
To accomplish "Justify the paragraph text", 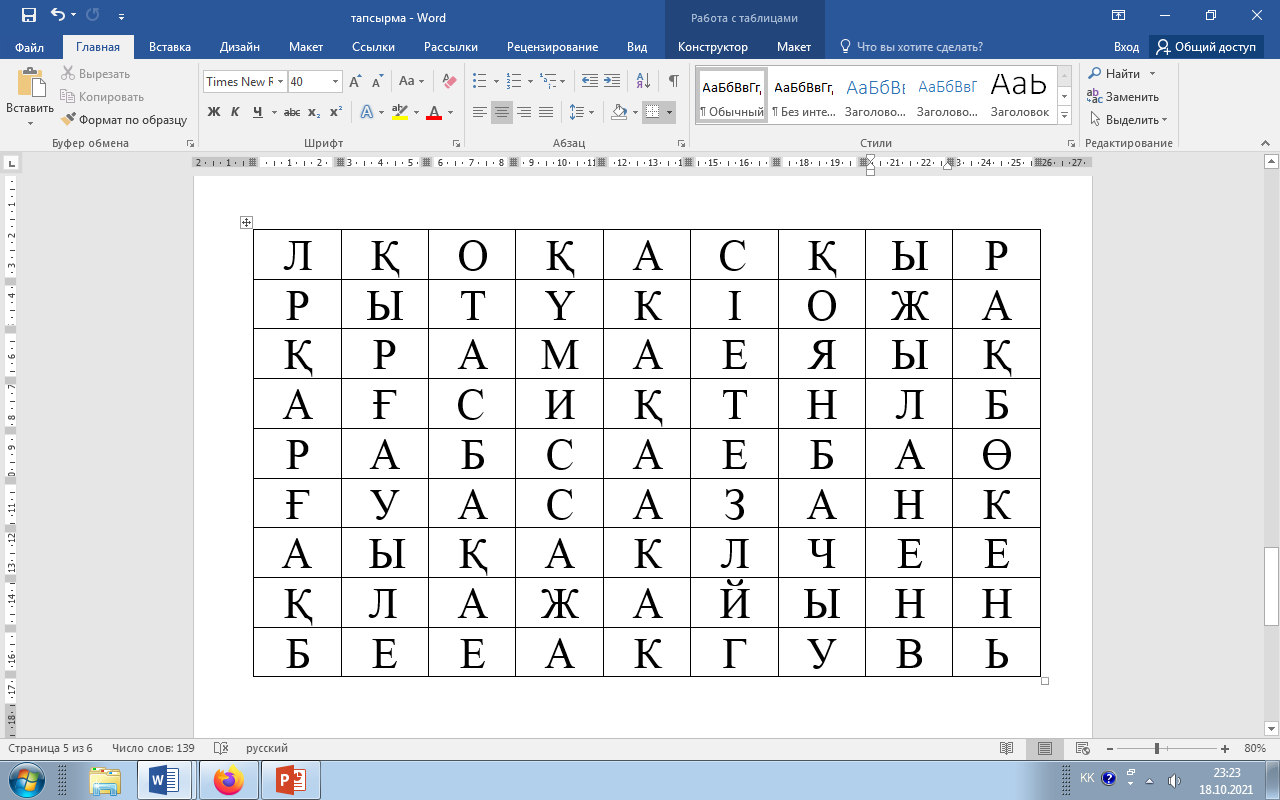I will click(x=546, y=112).
